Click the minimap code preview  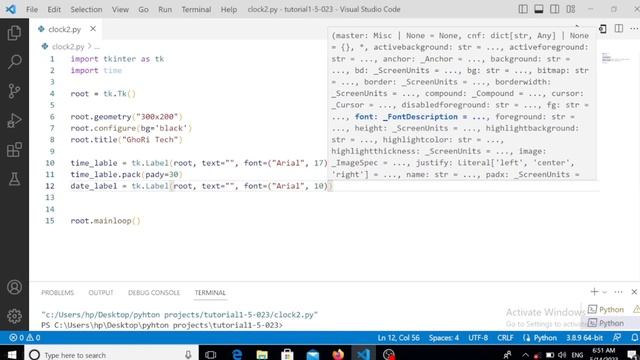pyautogui.click(x=616, y=58)
